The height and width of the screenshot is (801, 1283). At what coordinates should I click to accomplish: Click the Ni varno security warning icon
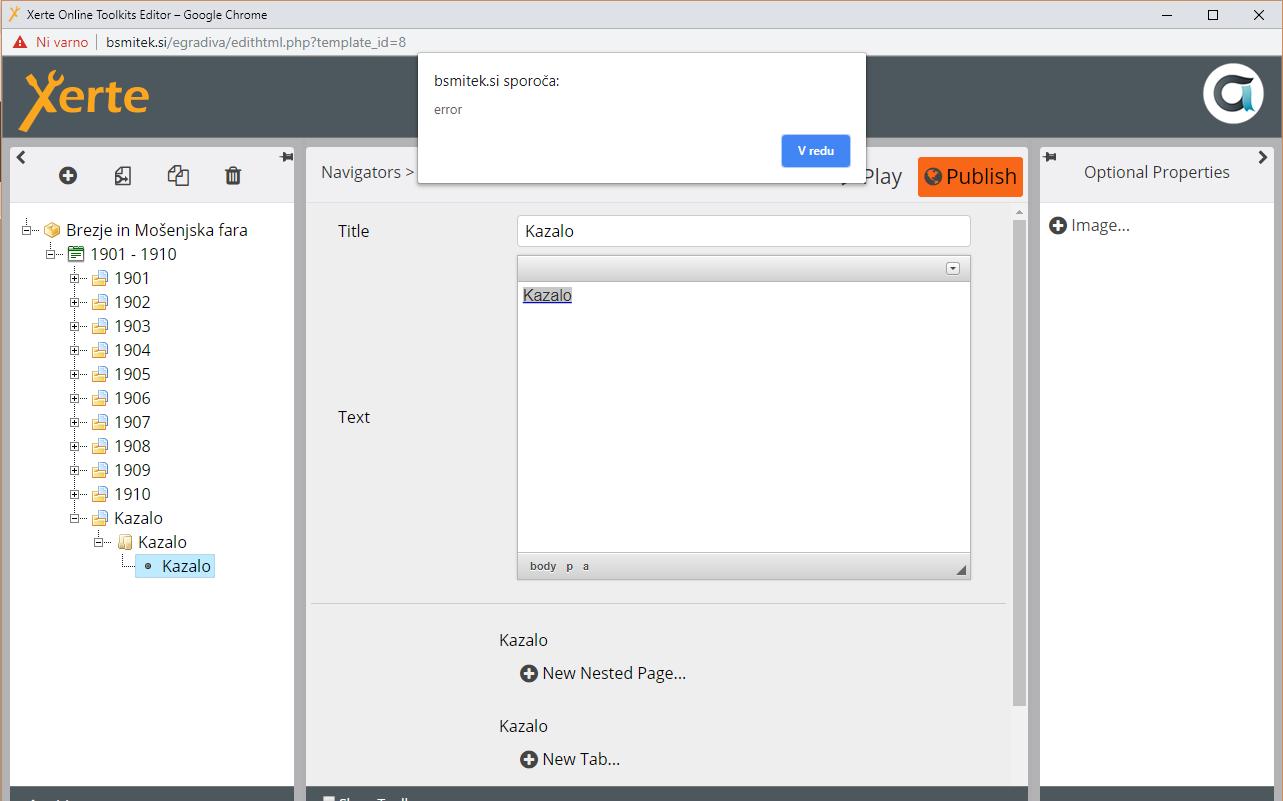click(20, 42)
